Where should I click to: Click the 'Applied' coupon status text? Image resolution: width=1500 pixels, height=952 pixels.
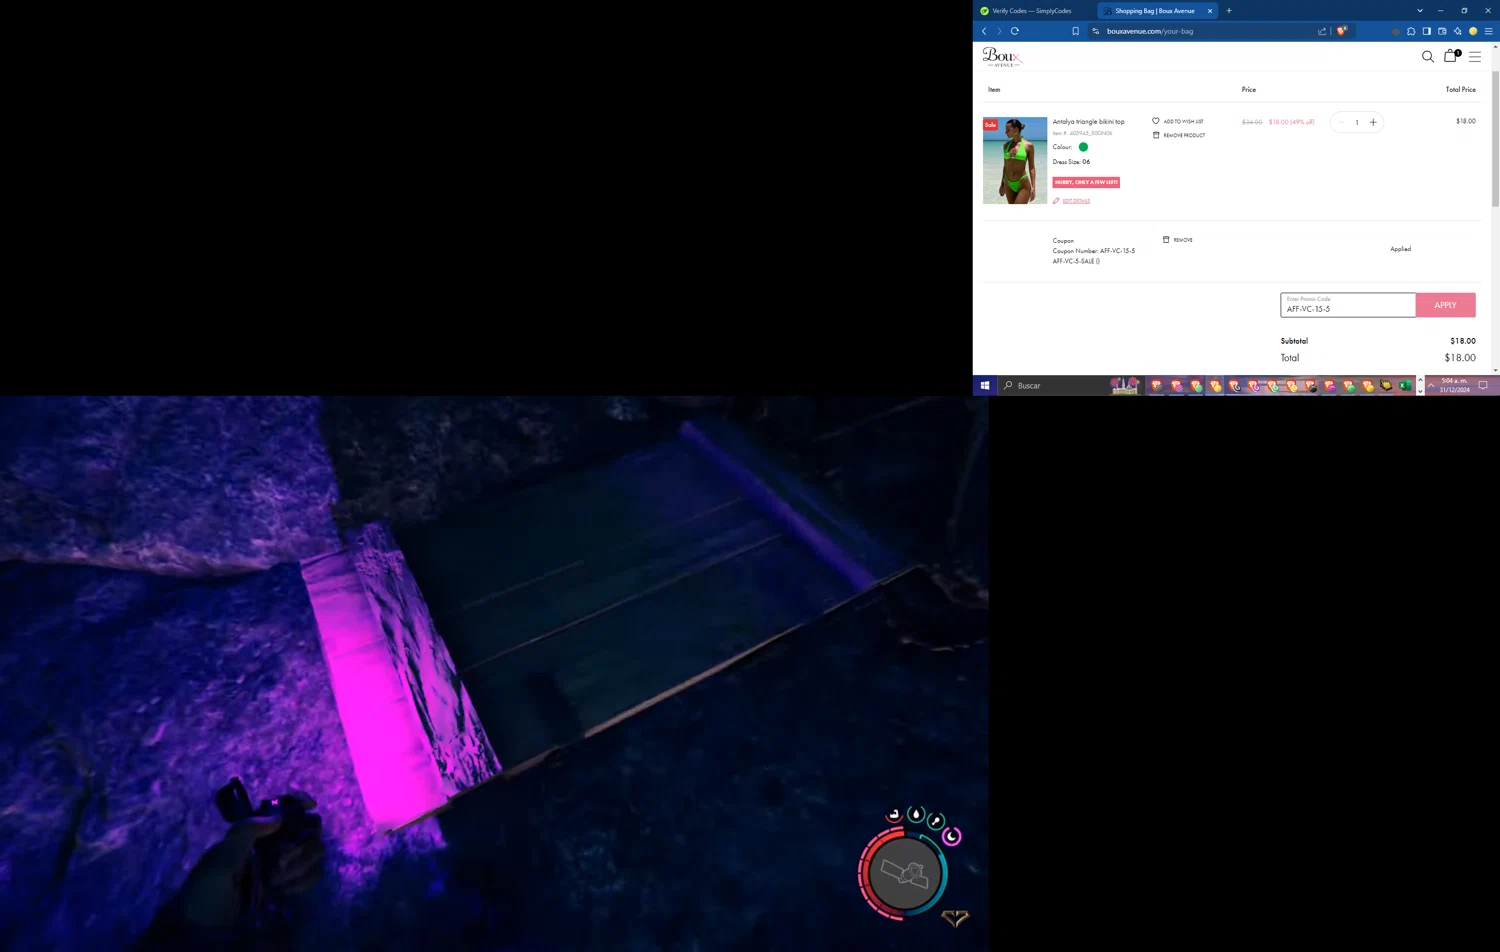1400,249
